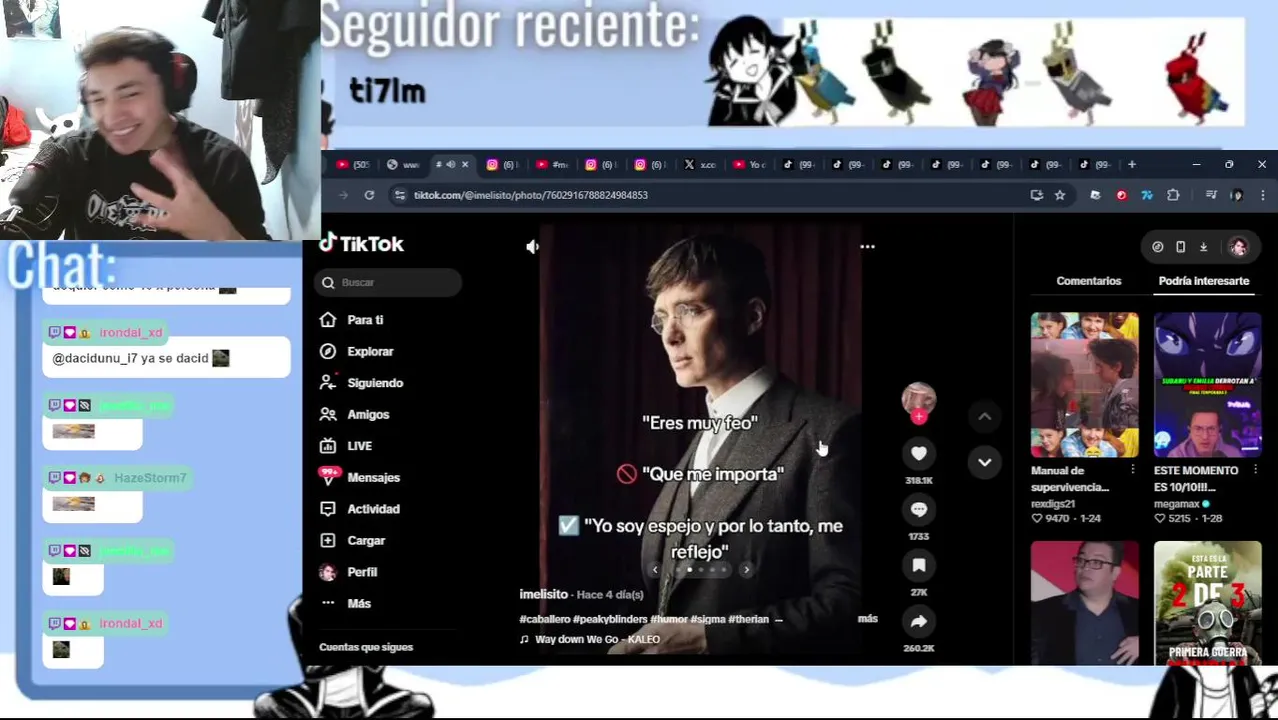Open comments via the speech bubble icon
Image resolution: width=1278 pixels, height=720 pixels.
tap(918, 510)
